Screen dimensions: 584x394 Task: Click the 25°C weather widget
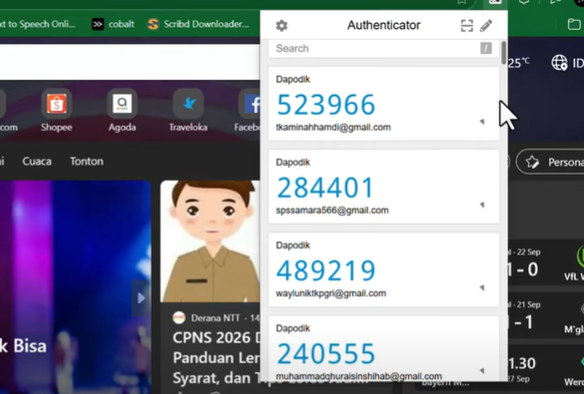pos(518,63)
